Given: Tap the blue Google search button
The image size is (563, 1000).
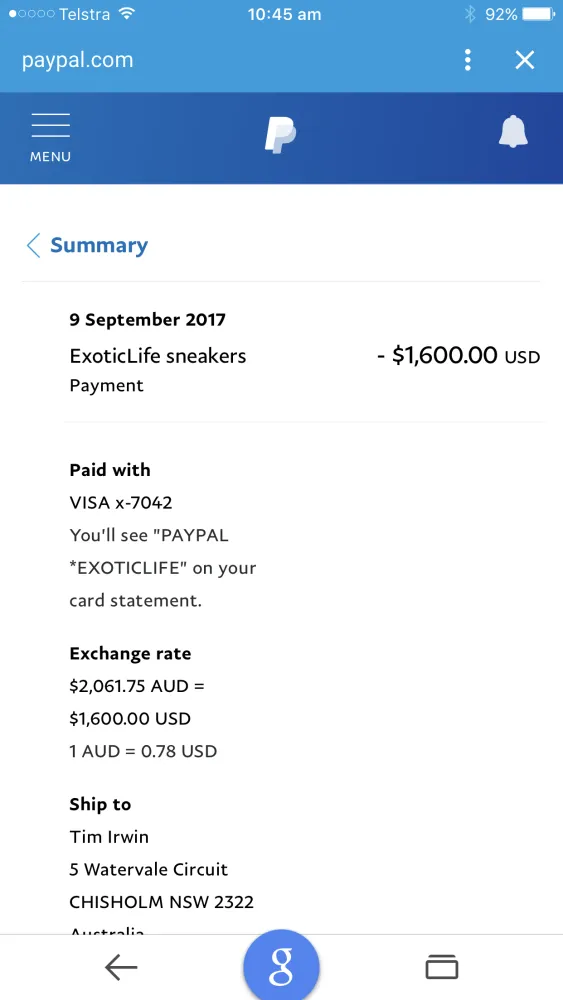Looking at the screenshot, I should click(x=281, y=966).
